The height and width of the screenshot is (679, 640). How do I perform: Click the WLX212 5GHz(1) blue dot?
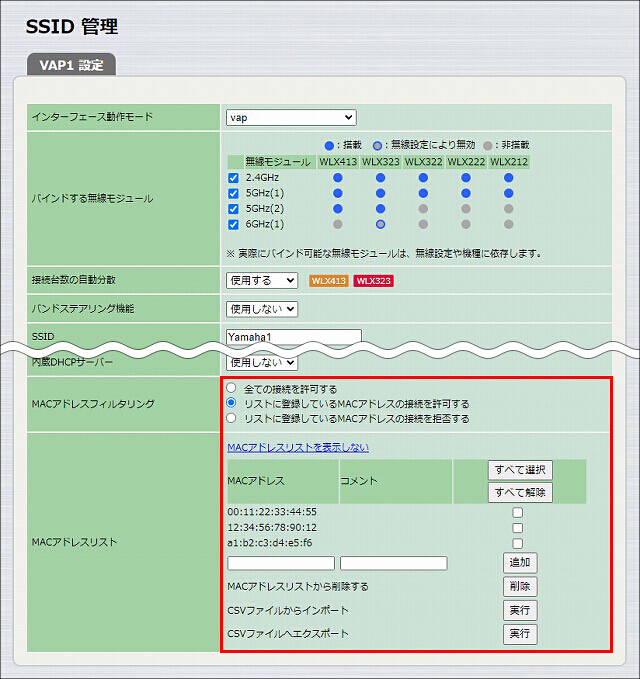click(x=508, y=193)
